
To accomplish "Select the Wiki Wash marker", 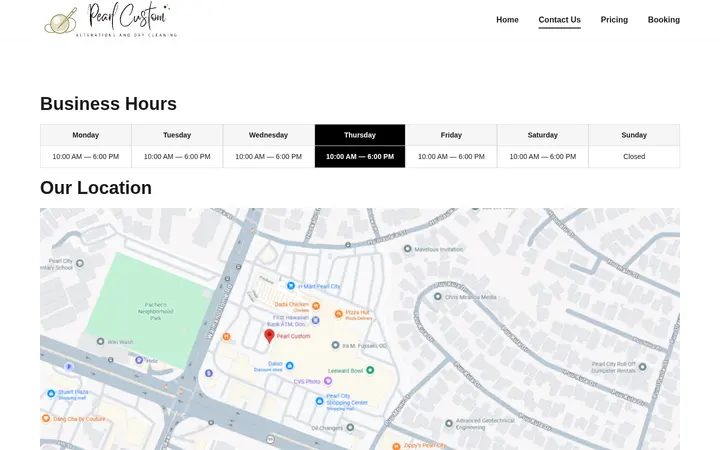I will coord(101,341).
